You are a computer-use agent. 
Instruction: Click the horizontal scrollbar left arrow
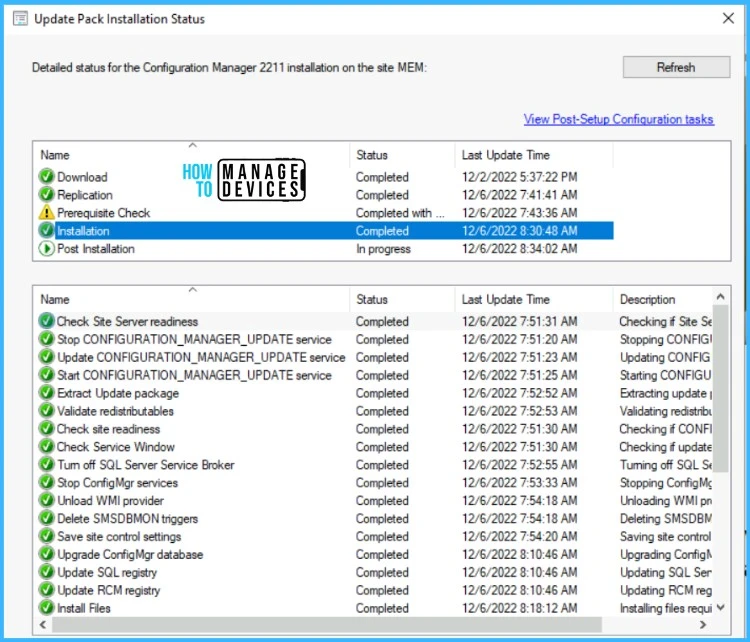tap(43, 624)
